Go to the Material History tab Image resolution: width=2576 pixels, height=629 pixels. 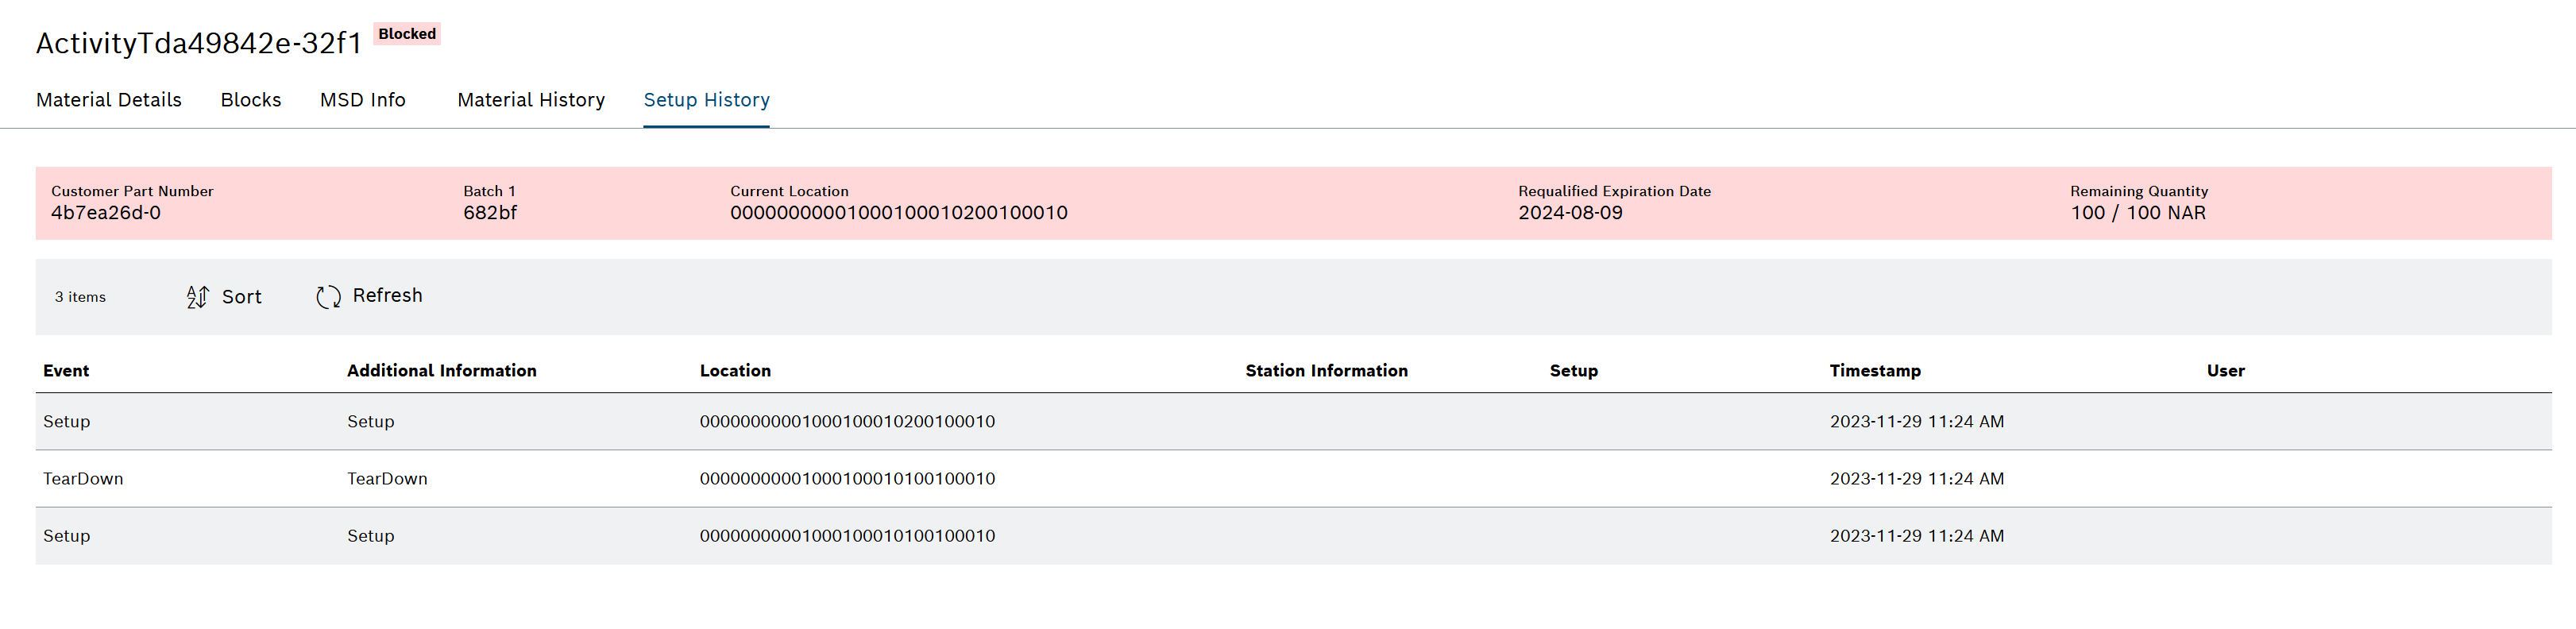coord(531,100)
